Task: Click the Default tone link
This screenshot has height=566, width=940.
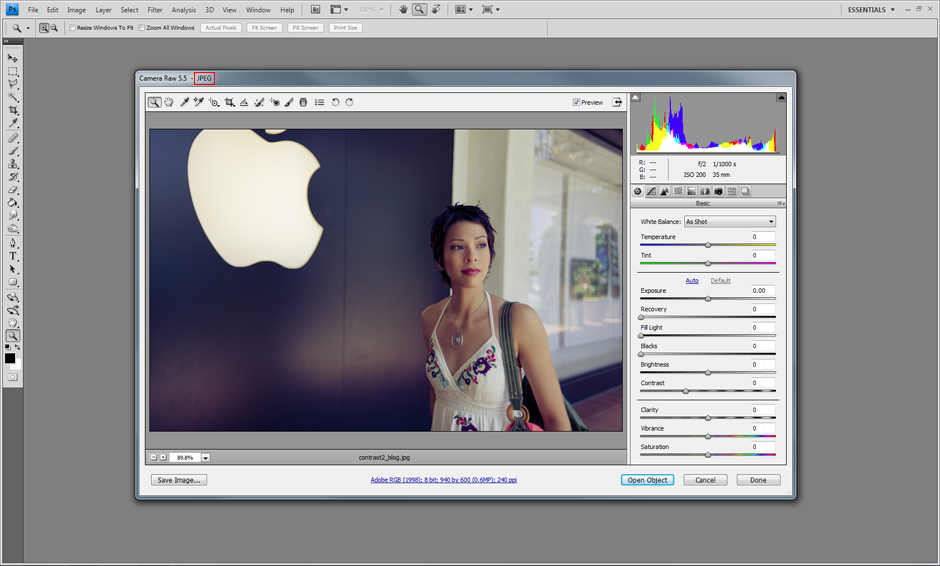Action: click(x=721, y=281)
